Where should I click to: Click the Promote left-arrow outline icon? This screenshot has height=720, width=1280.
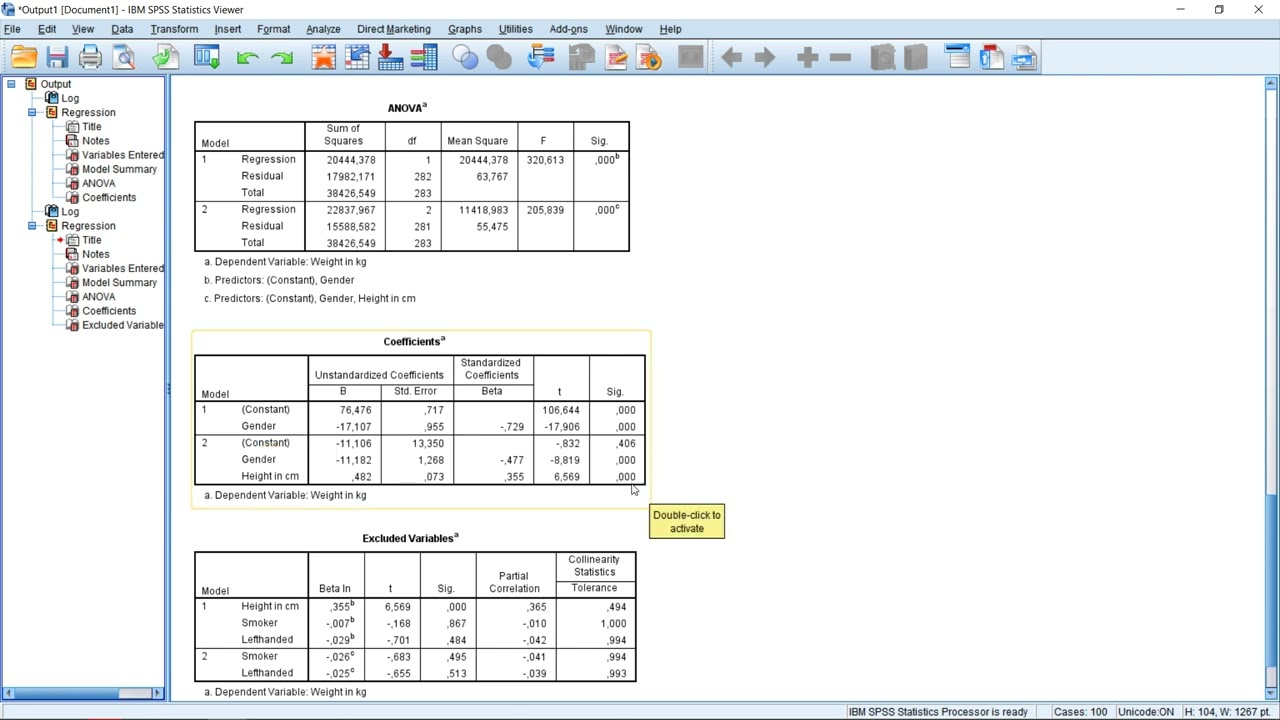[x=731, y=58]
